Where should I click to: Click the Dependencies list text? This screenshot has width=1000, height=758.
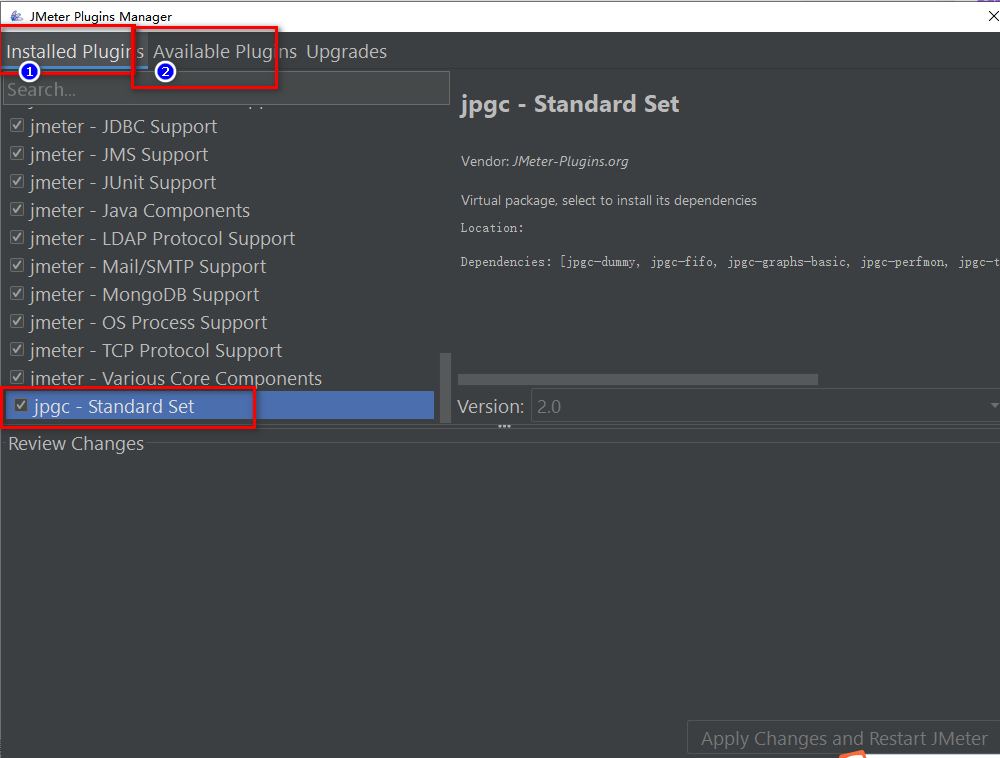[x=730, y=262]
